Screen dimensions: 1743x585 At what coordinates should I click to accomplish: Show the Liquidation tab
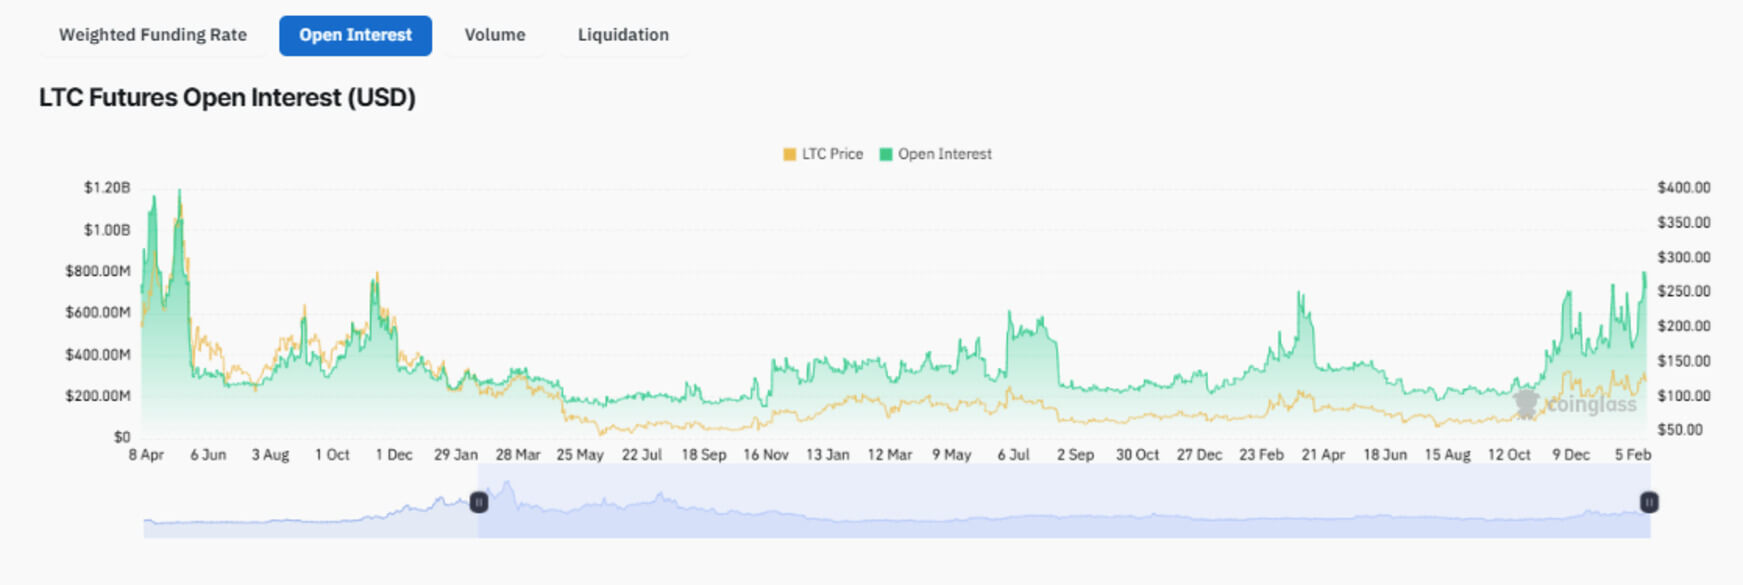point(623,35)
